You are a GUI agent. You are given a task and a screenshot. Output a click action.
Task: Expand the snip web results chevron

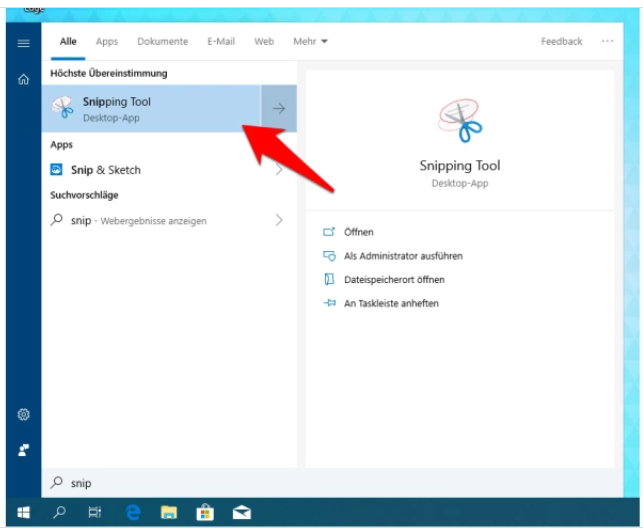click(279, 220)
